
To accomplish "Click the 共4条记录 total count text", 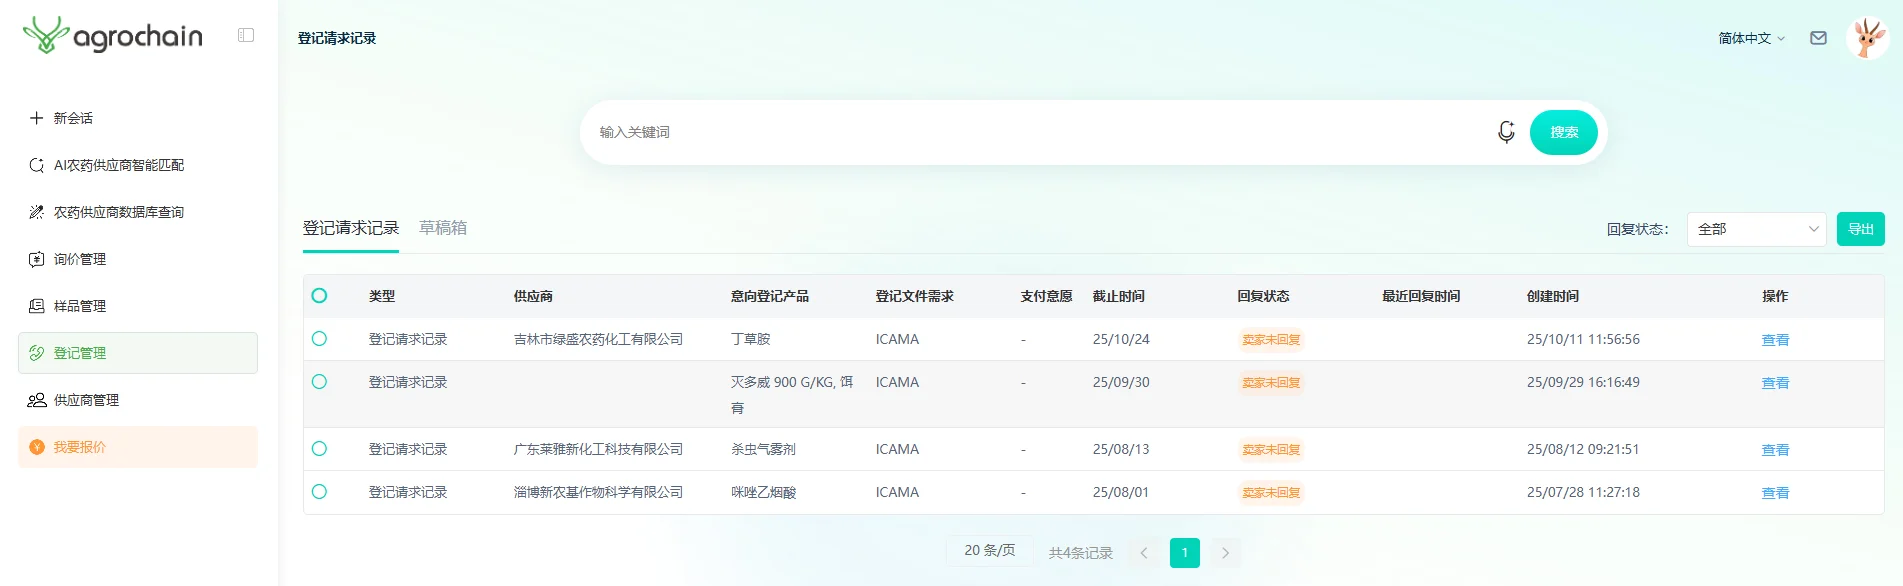I will pyautogui.click(x=1081, y=553).
